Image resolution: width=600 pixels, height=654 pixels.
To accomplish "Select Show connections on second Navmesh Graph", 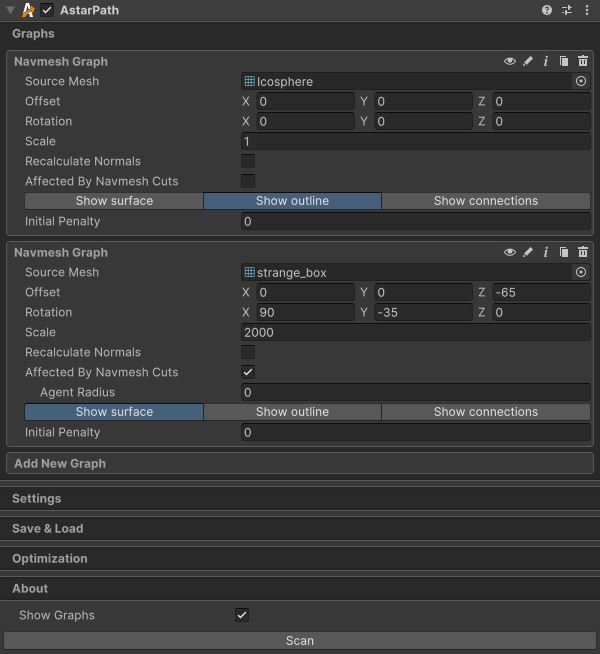I will pos(485,412).
